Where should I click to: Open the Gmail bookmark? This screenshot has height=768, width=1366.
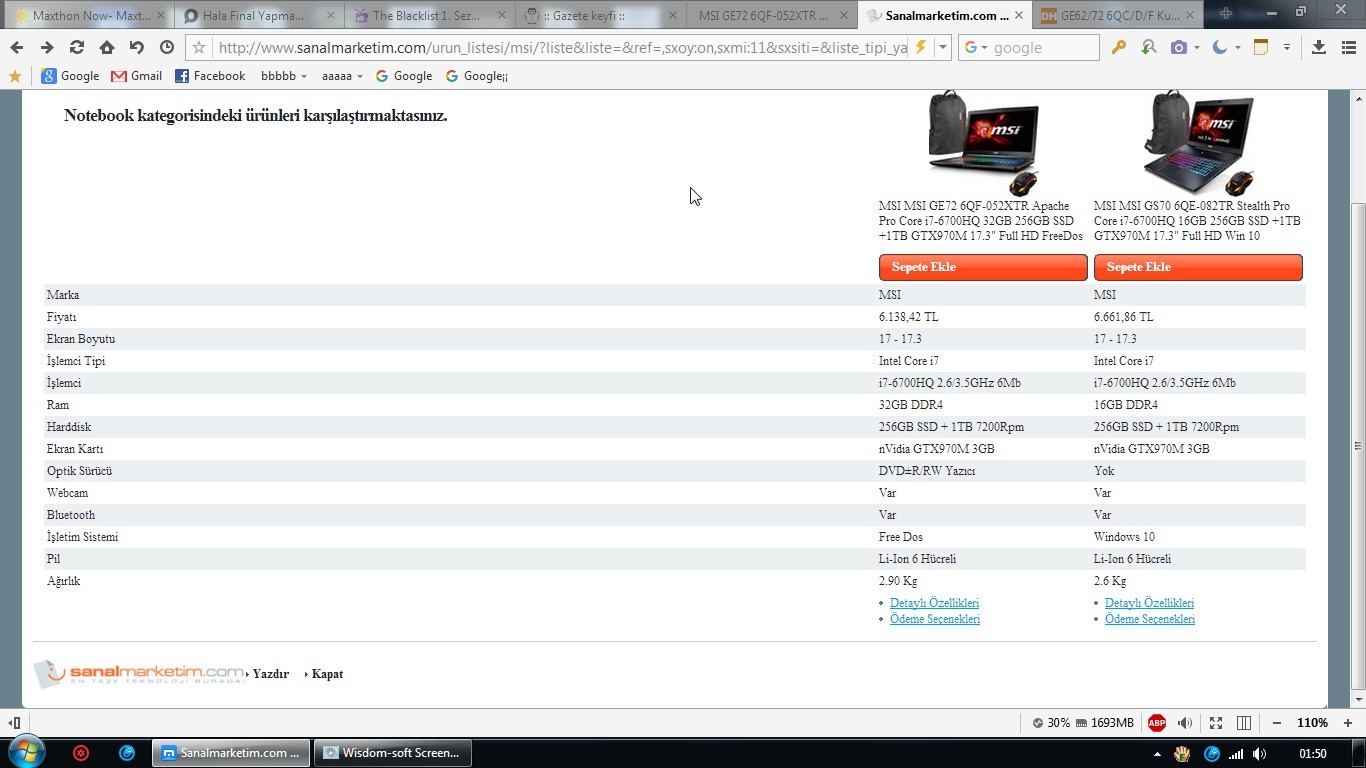coord(136,76)
